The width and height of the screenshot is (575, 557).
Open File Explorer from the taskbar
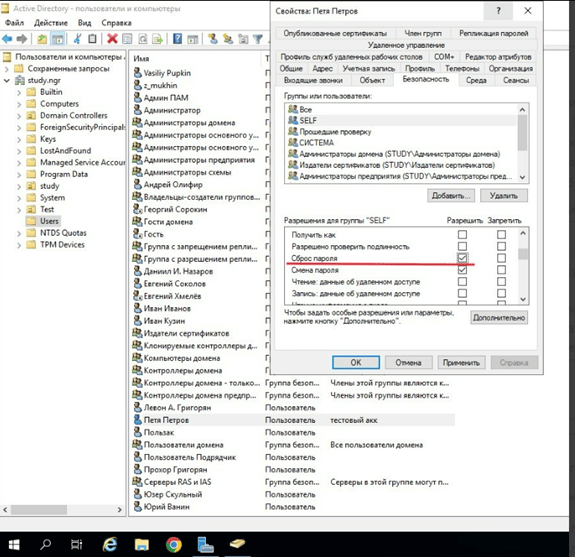tap(142, 545)
